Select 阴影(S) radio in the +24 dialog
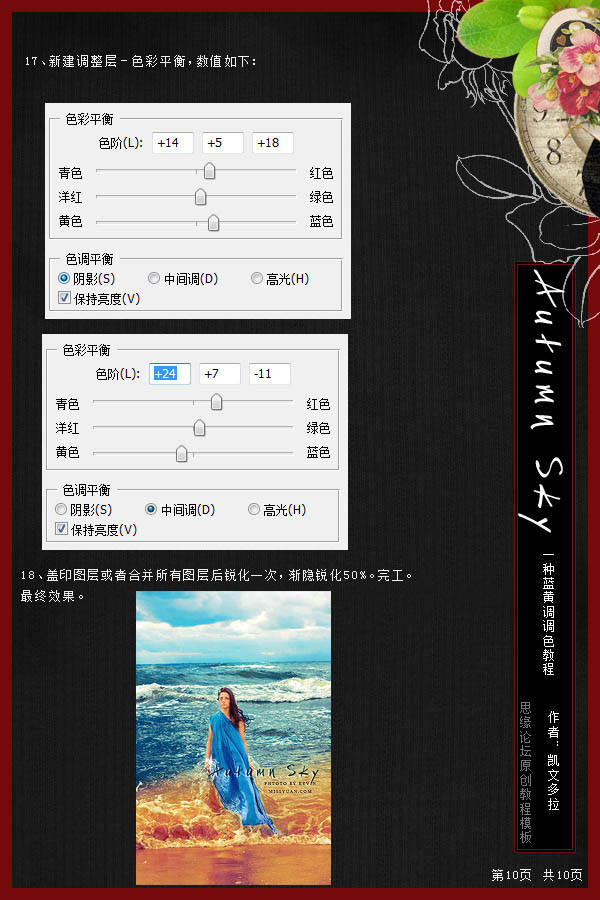The height and width of the screenshot is (900, 600). pyautogui.click(x=61, y=510)
